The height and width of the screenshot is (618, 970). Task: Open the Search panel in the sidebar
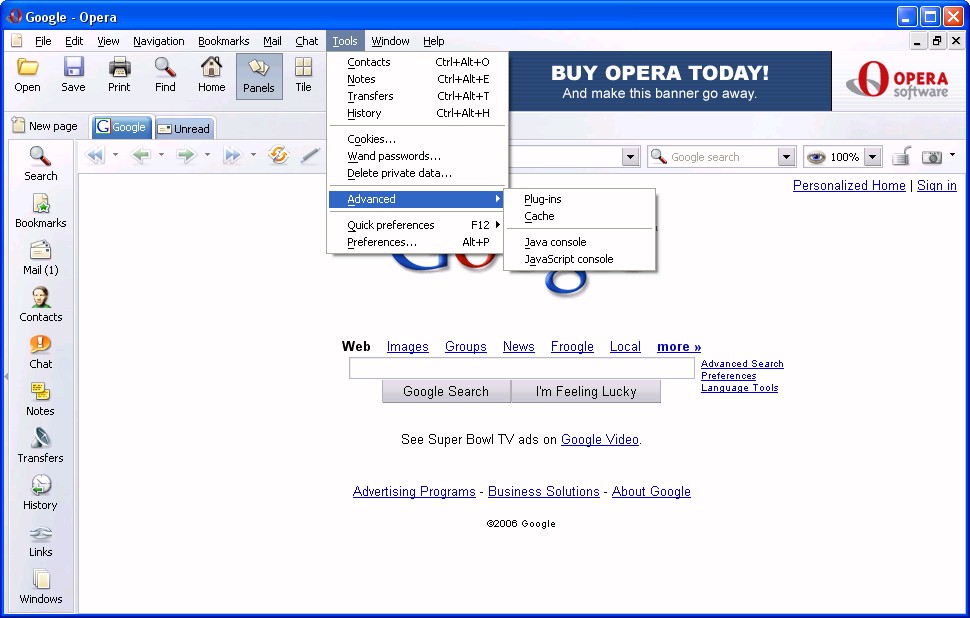(41, 164)
